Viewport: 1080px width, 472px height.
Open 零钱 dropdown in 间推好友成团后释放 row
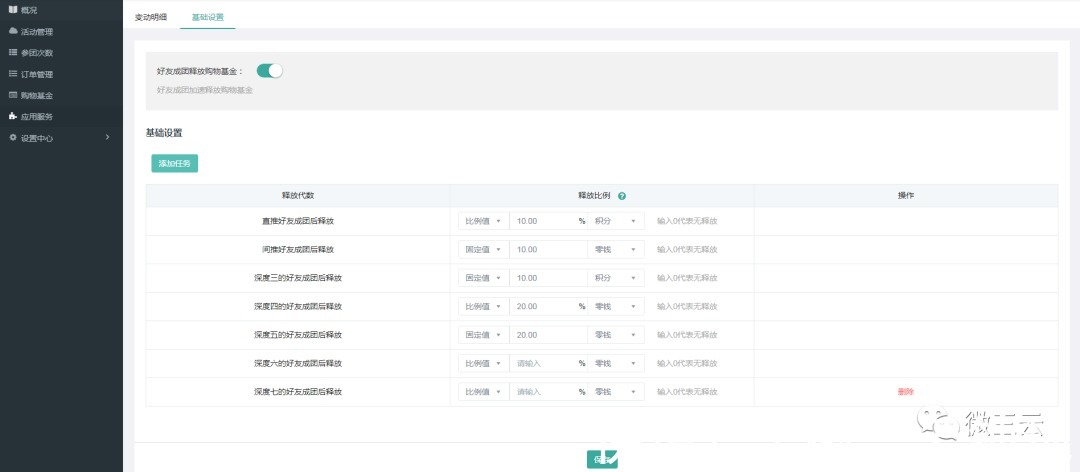616,249
